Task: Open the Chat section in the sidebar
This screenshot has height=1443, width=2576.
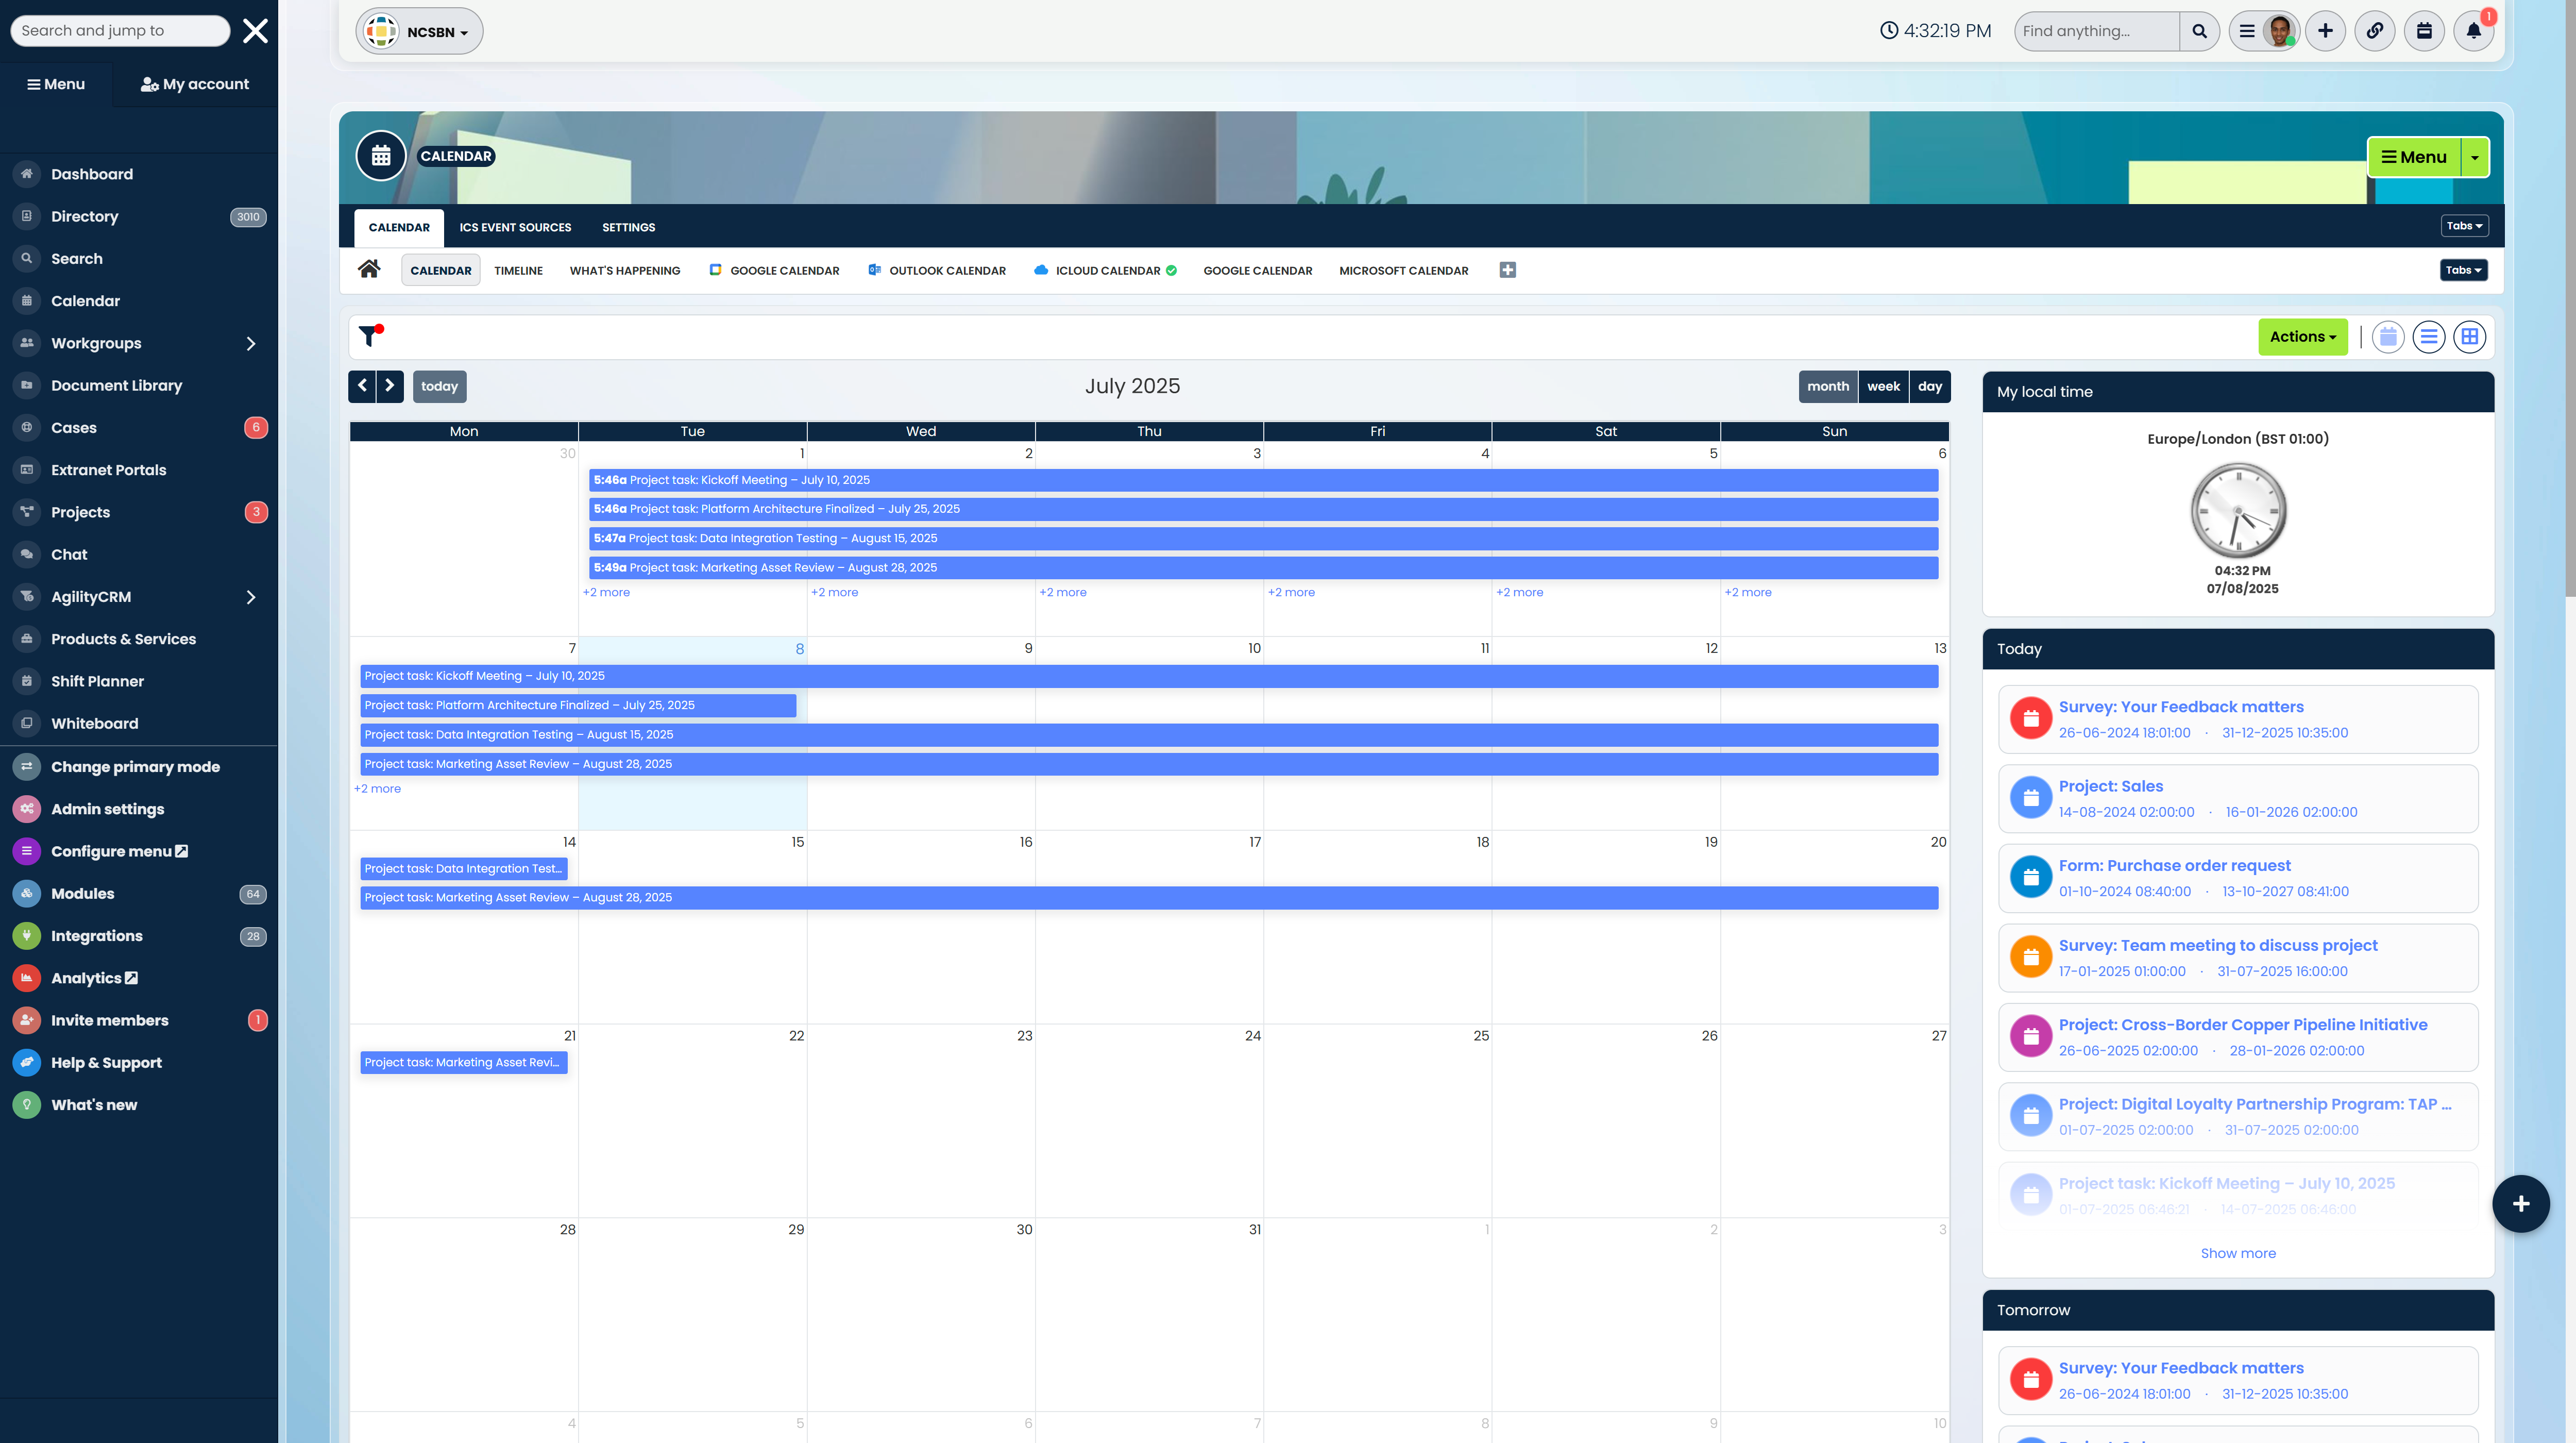Action: click(x=69, y=554)
